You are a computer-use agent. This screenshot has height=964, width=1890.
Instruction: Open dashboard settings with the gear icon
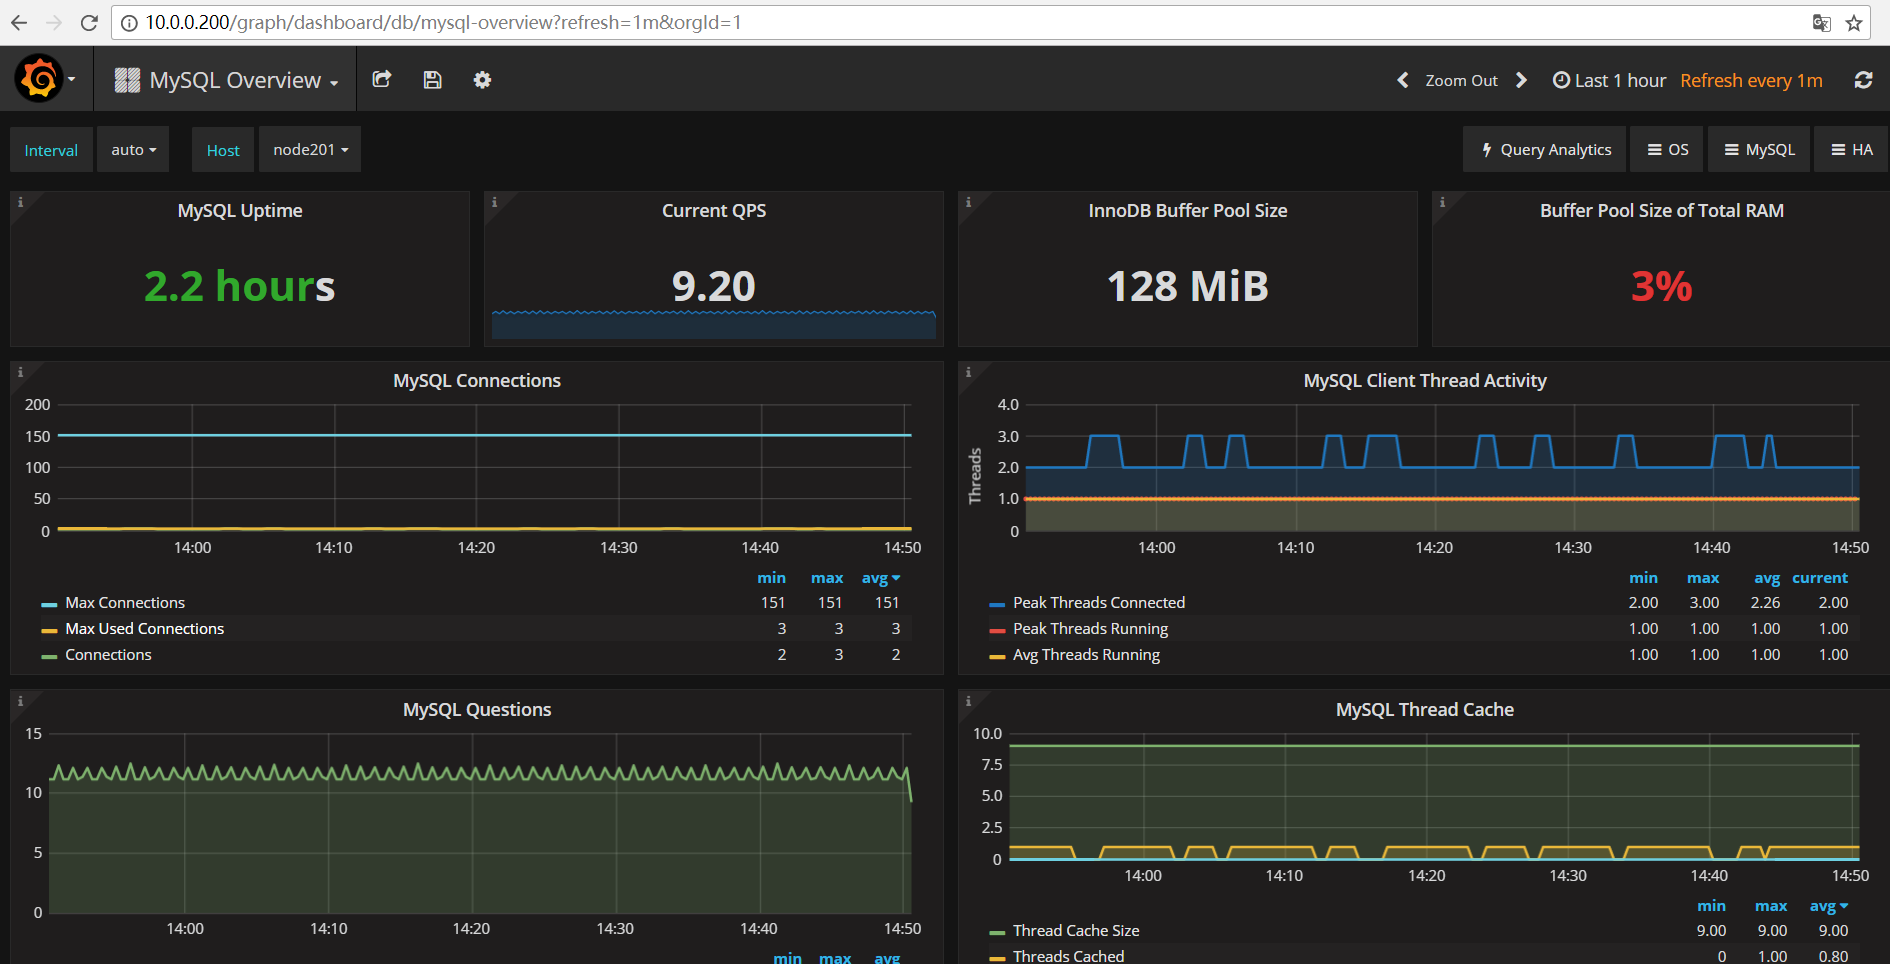pos(481,79)
